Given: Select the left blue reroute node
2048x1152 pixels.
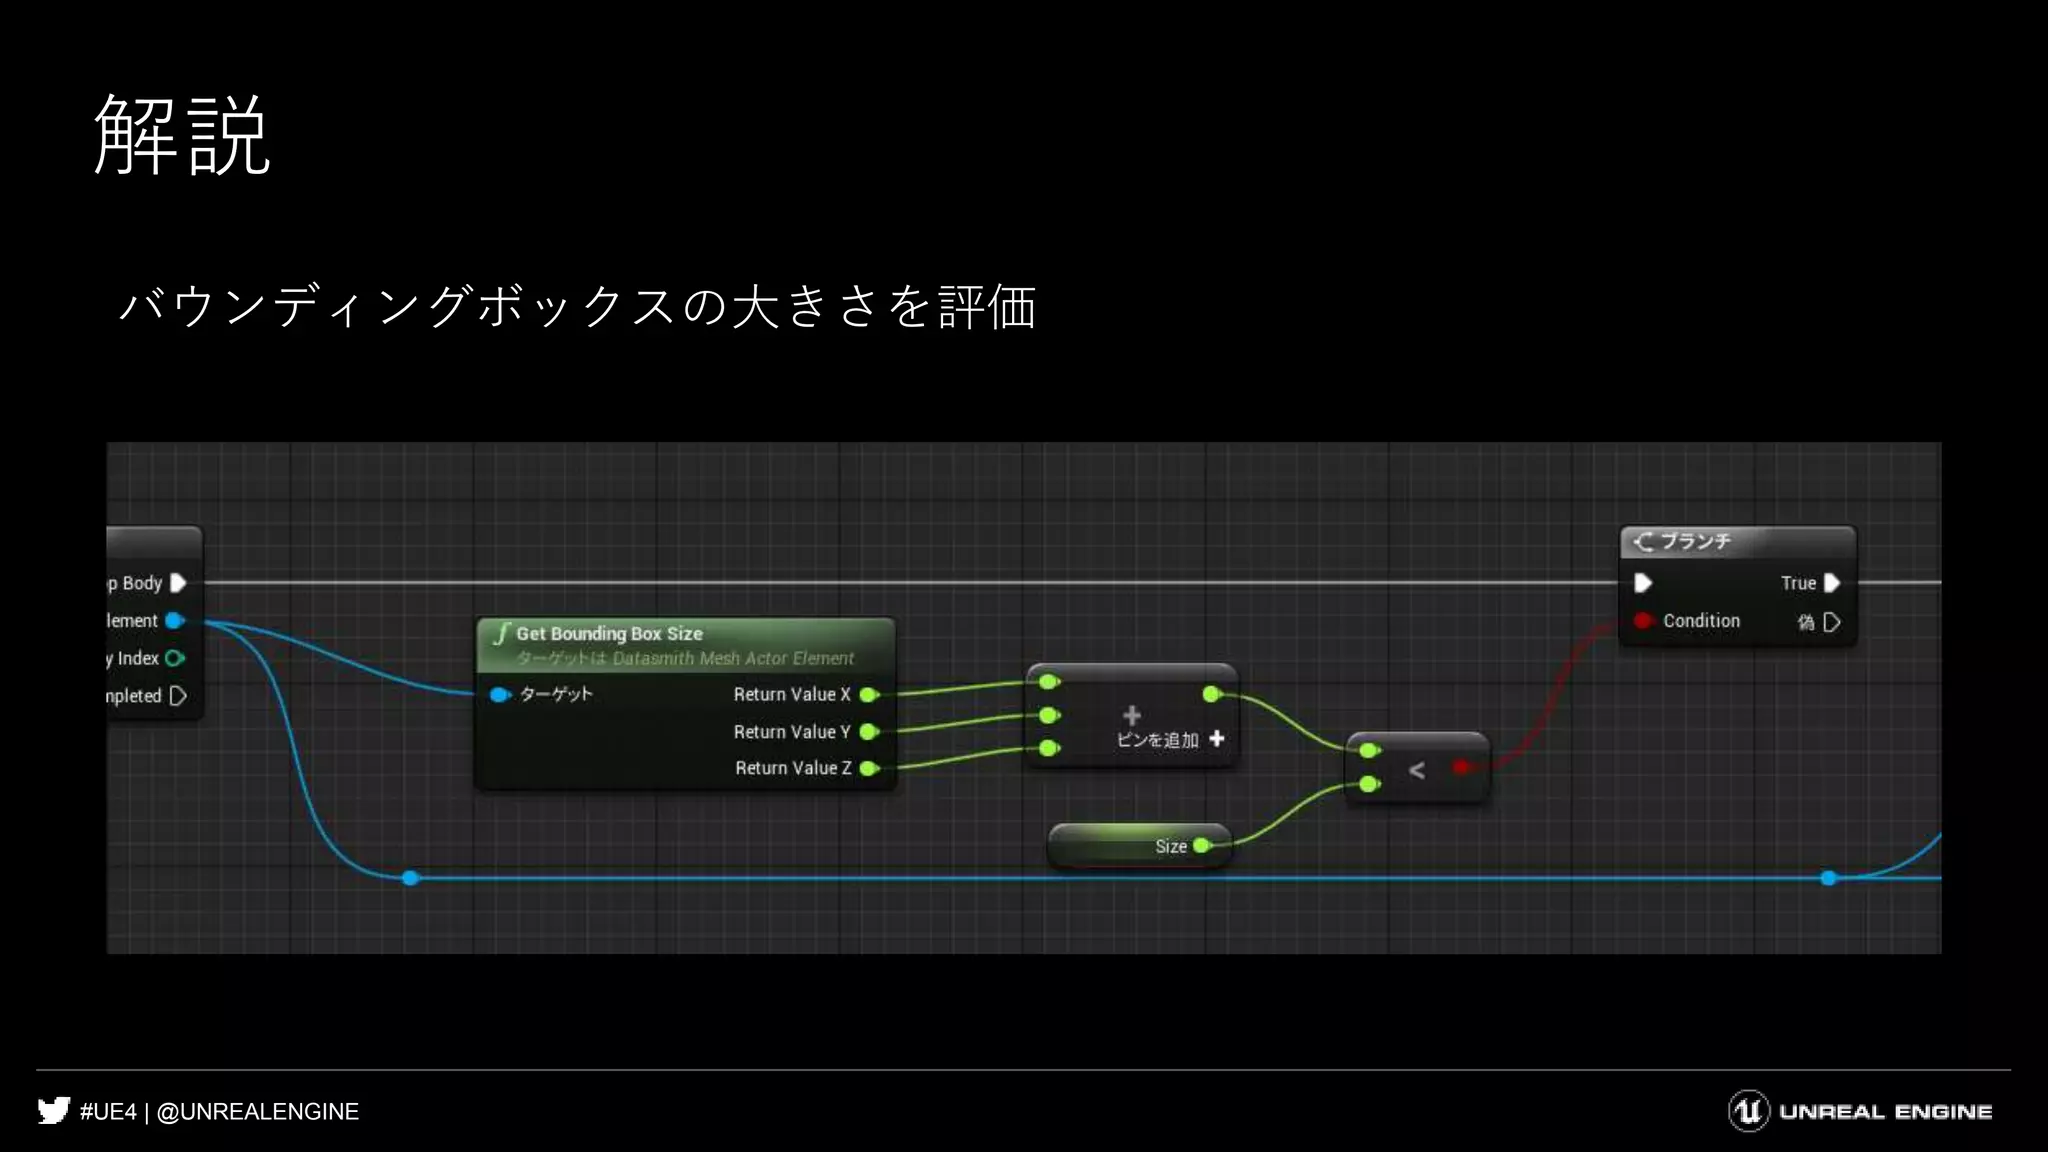Looking at the screenshot, I should [410, 878].
